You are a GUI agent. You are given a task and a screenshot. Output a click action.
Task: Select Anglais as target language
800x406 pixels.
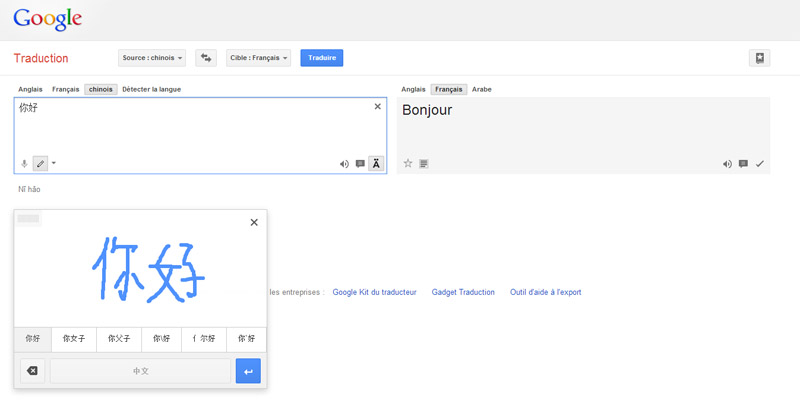(x=413, y=89)
